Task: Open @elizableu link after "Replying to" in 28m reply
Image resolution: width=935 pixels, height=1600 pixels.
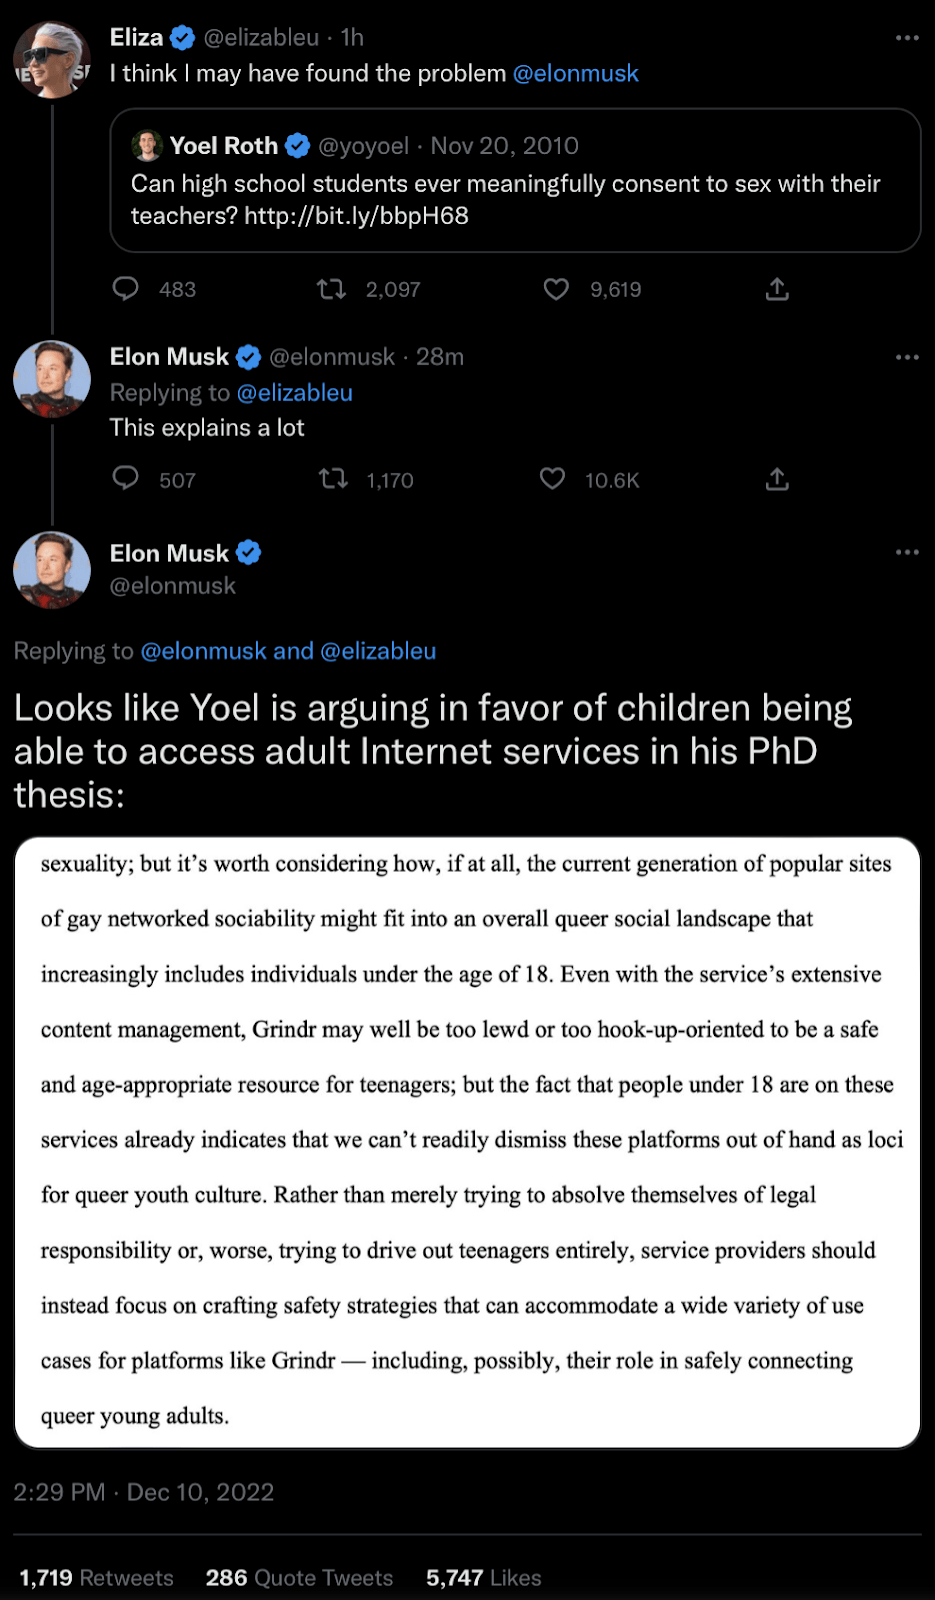Action: pos(295,393)
